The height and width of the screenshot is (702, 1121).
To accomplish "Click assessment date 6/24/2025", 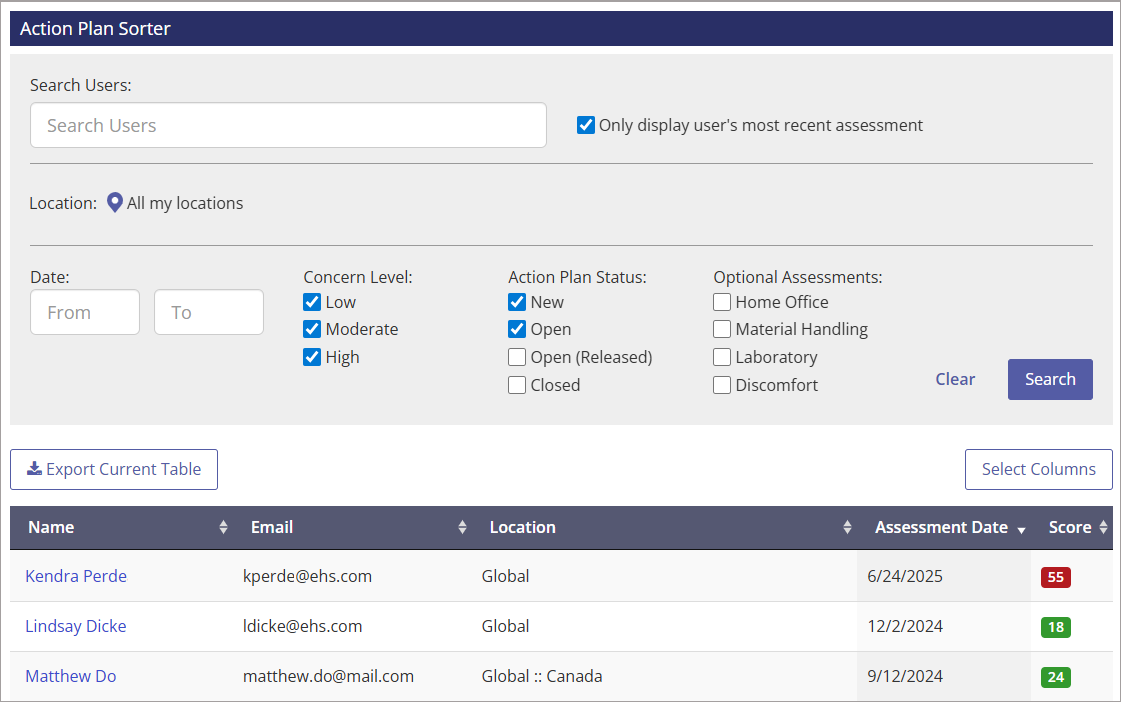I will [905, 576].
